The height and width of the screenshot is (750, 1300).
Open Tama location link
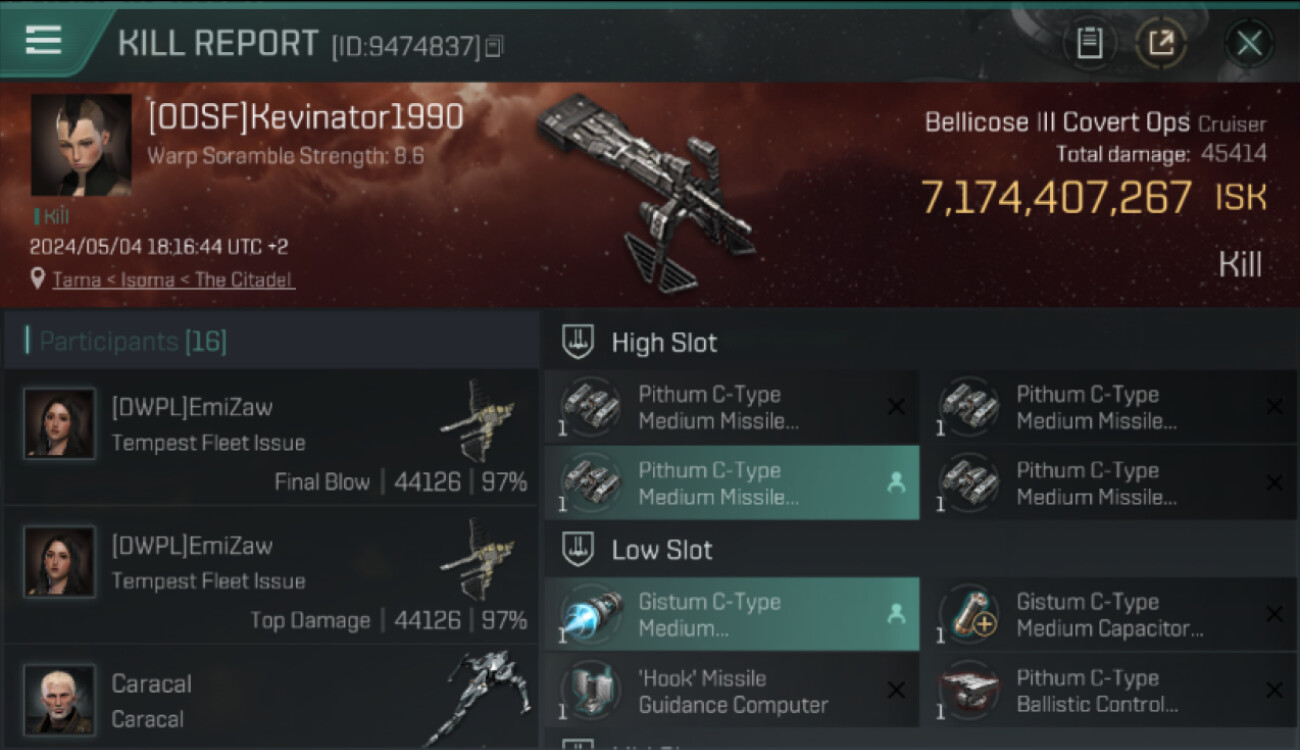click(x=77, y=280)
